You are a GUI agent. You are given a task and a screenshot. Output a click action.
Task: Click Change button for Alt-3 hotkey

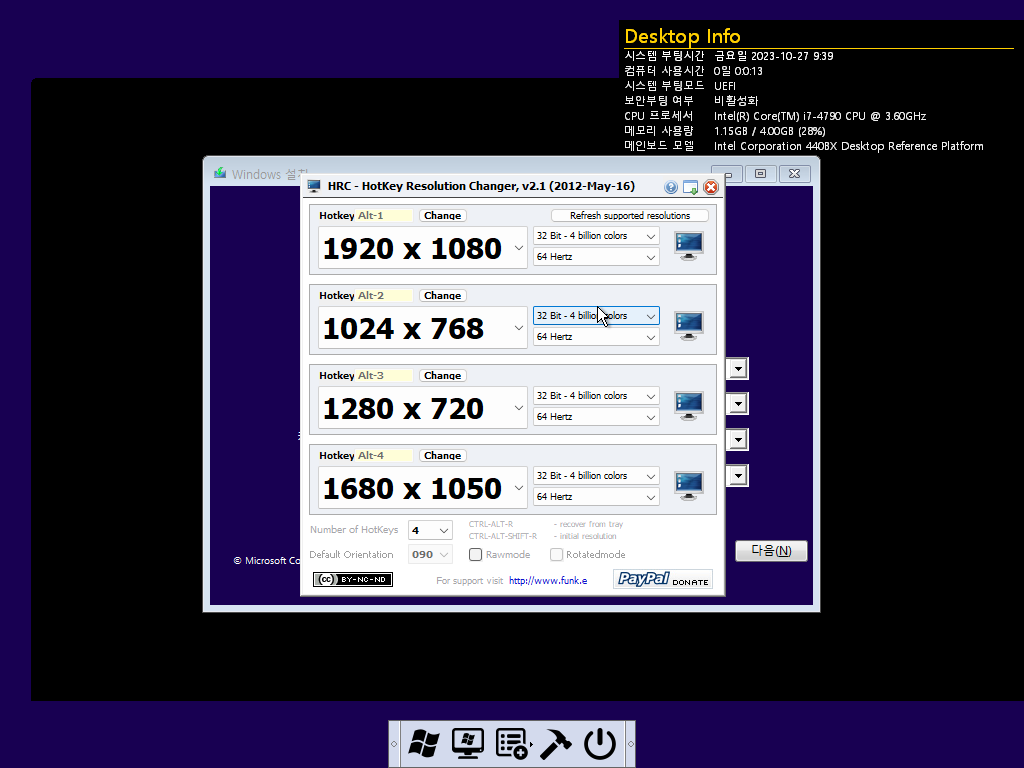tap(442, 376)
